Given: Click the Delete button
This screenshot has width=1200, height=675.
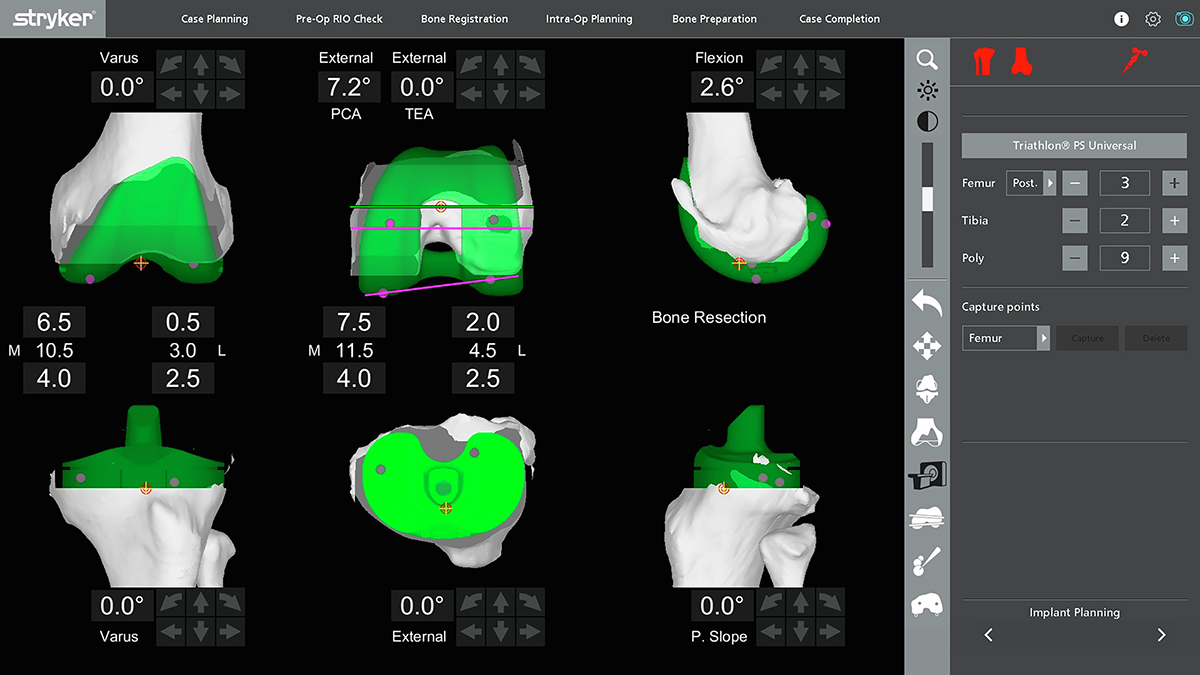Looking at the screenshot, I should [1156, 338].
